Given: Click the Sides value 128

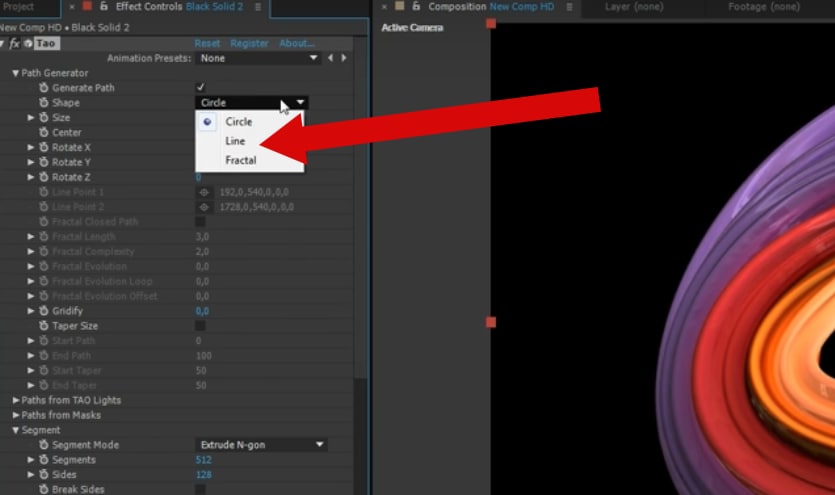Looking at the screenshot, I should tap(203, 475).
